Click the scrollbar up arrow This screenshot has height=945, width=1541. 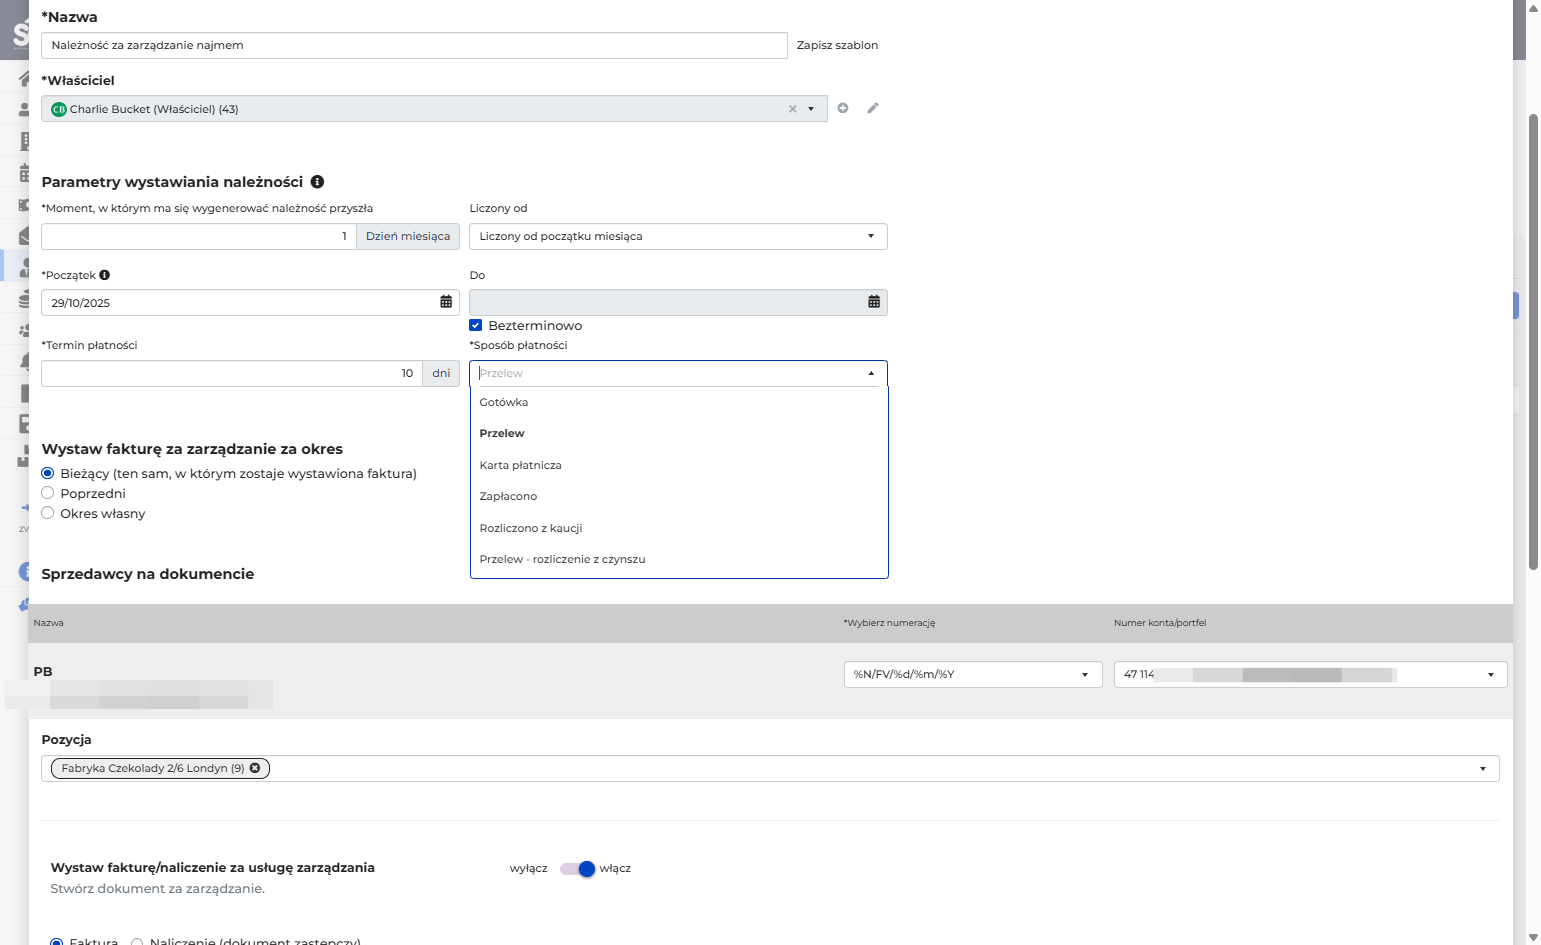(x=1533, y=7)
